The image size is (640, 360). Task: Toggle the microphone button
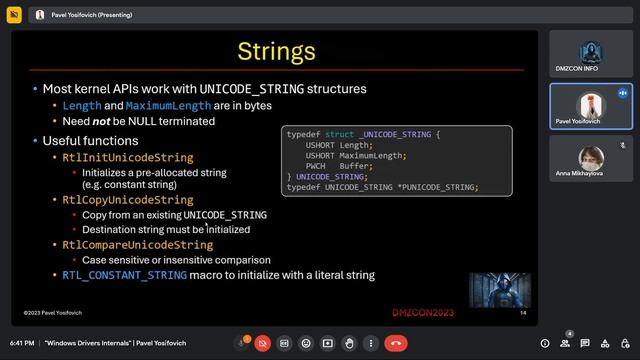(x=242, y=343)
